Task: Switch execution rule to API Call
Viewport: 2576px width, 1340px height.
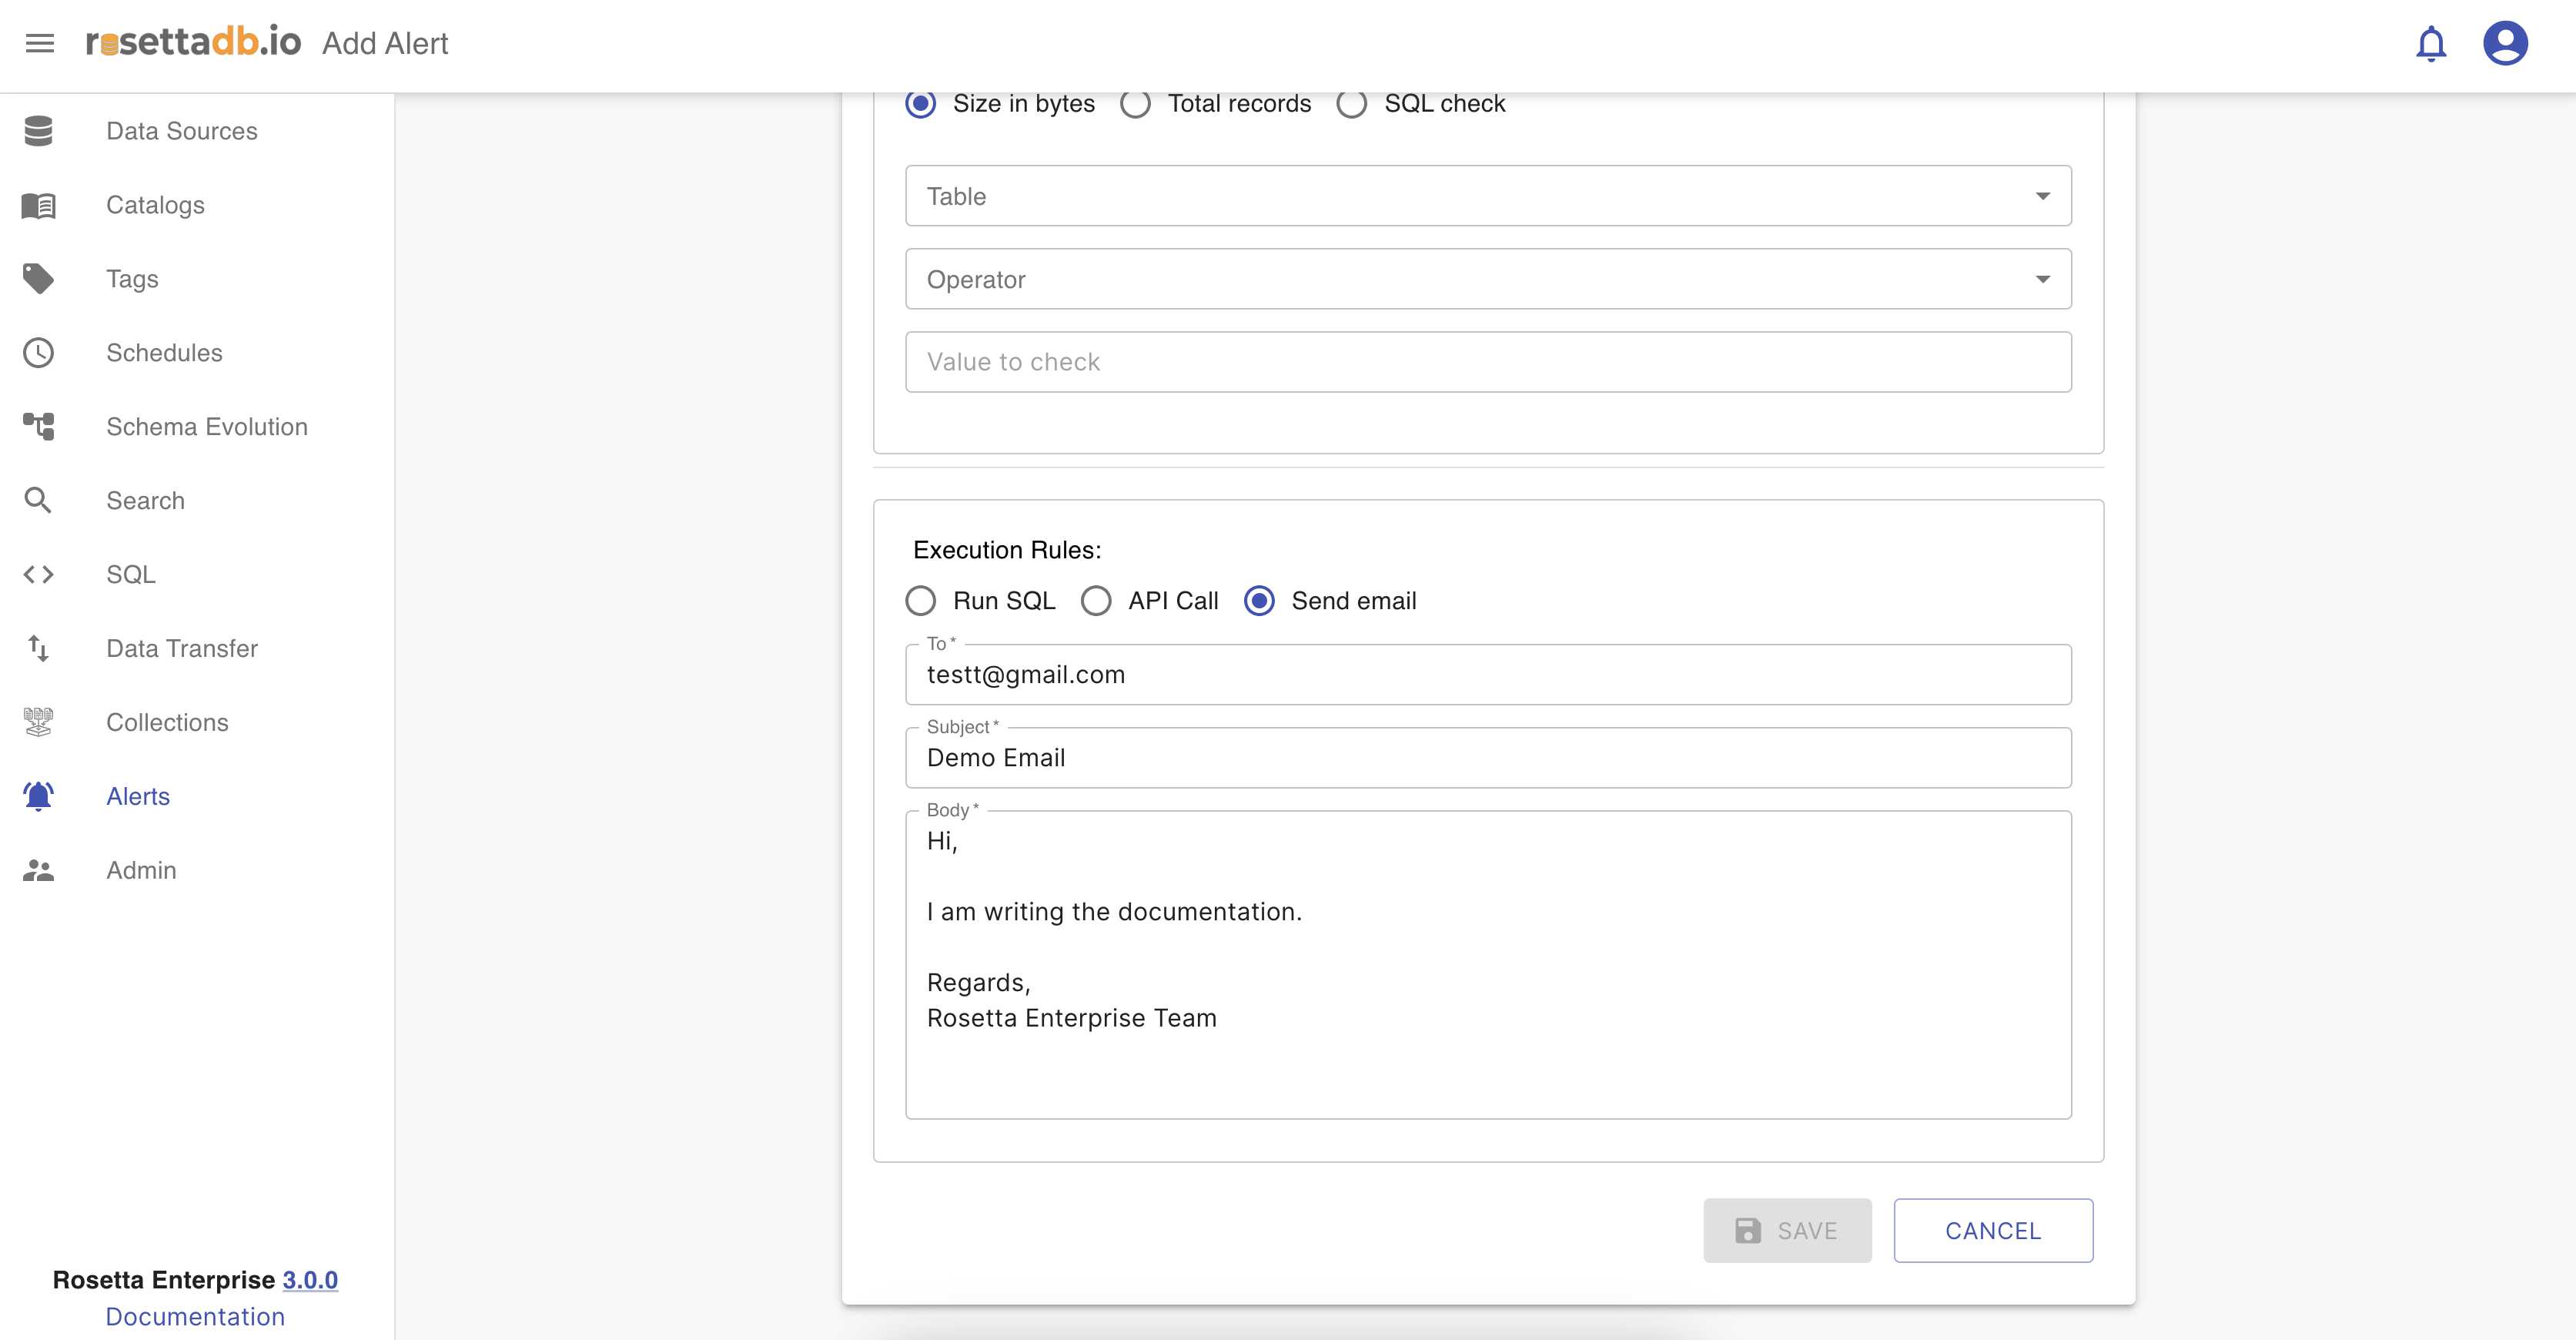Action: [1096, 601]
